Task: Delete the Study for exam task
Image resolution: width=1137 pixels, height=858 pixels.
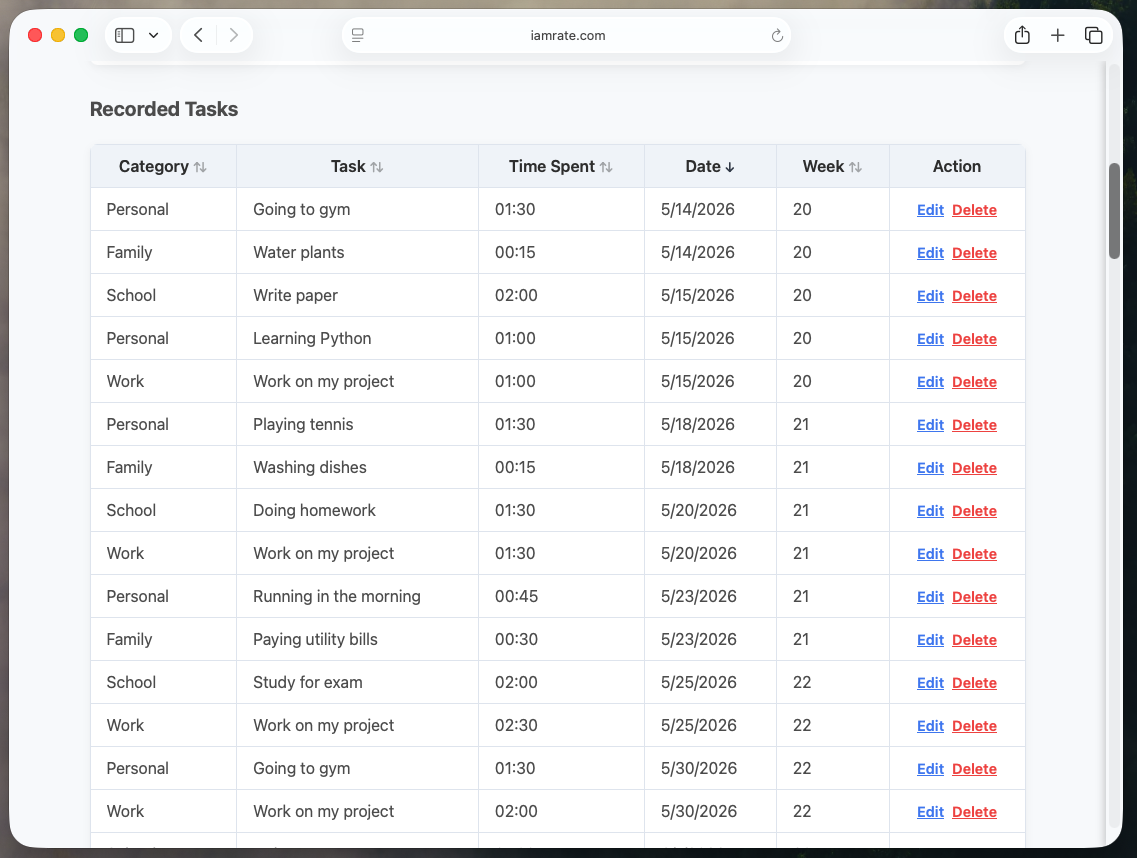Action: [974, 683]
